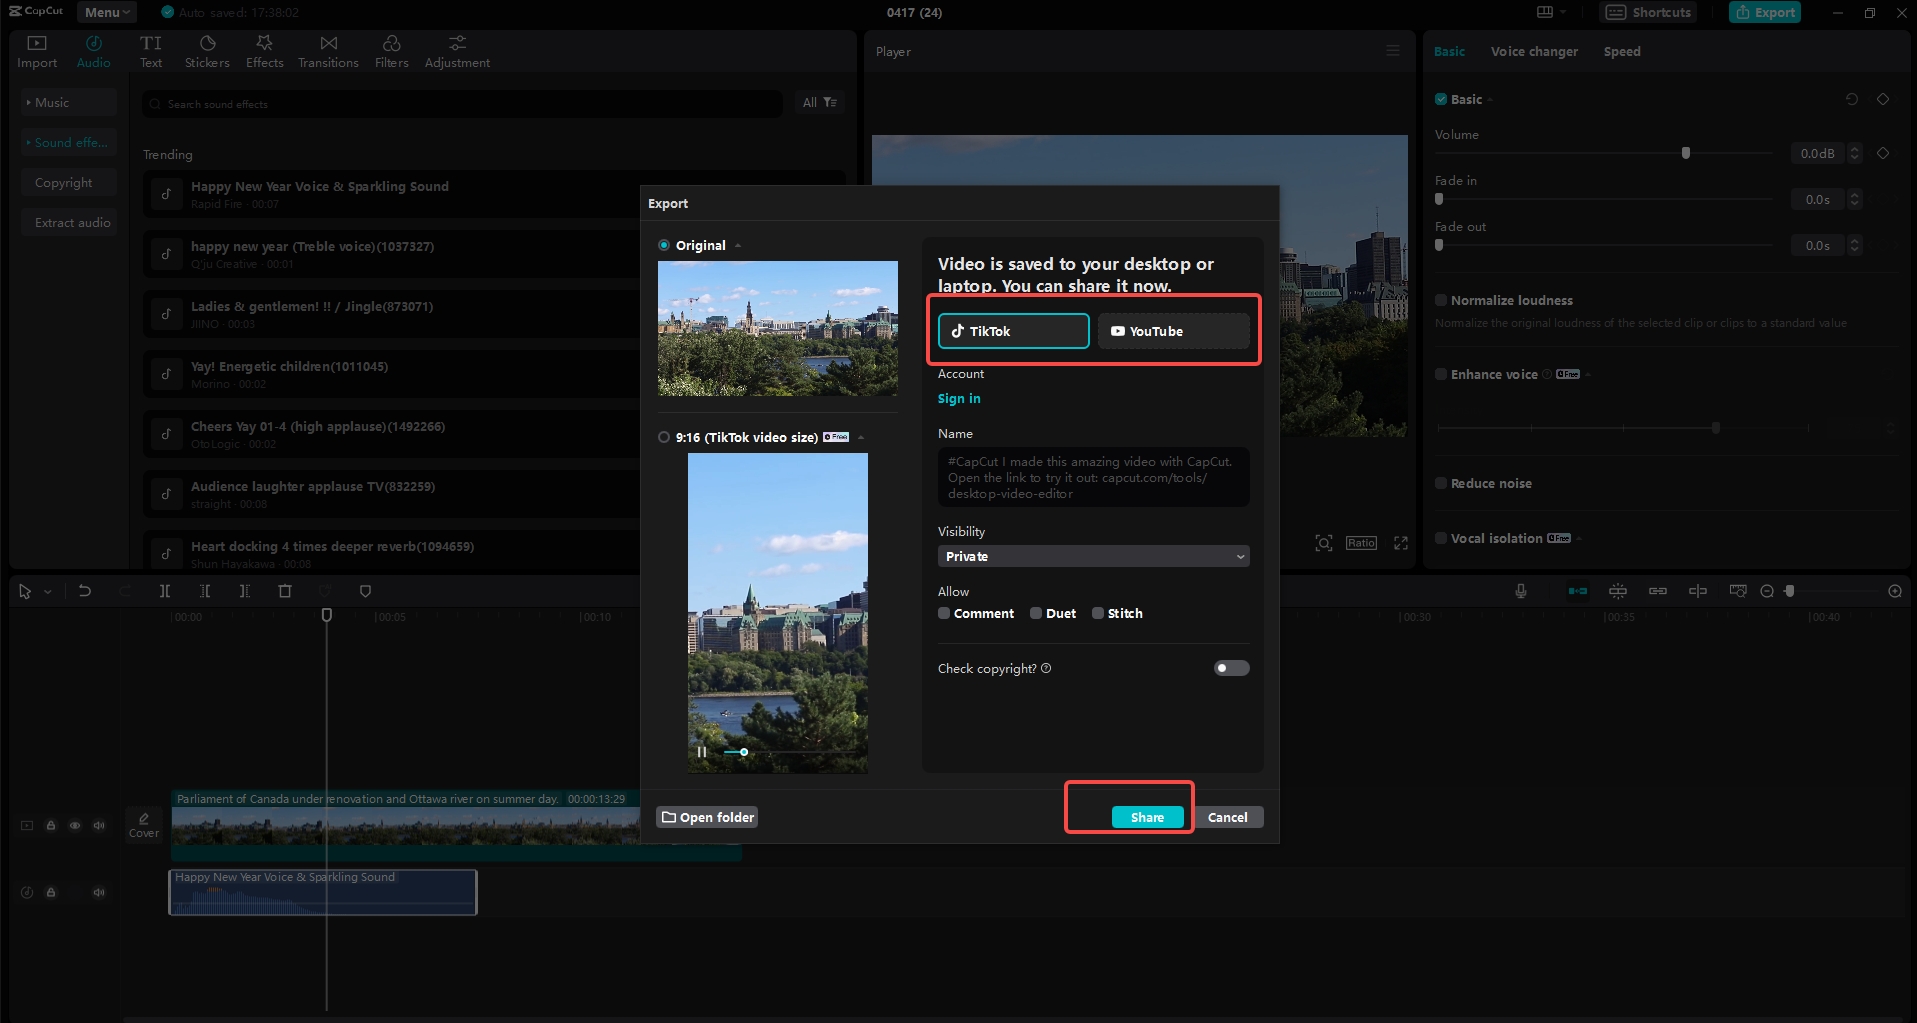Viewport: 1917px width, 1023px height.
Task: Adjust the Volume slider in the Basic panel
Action: point(1685,153)
